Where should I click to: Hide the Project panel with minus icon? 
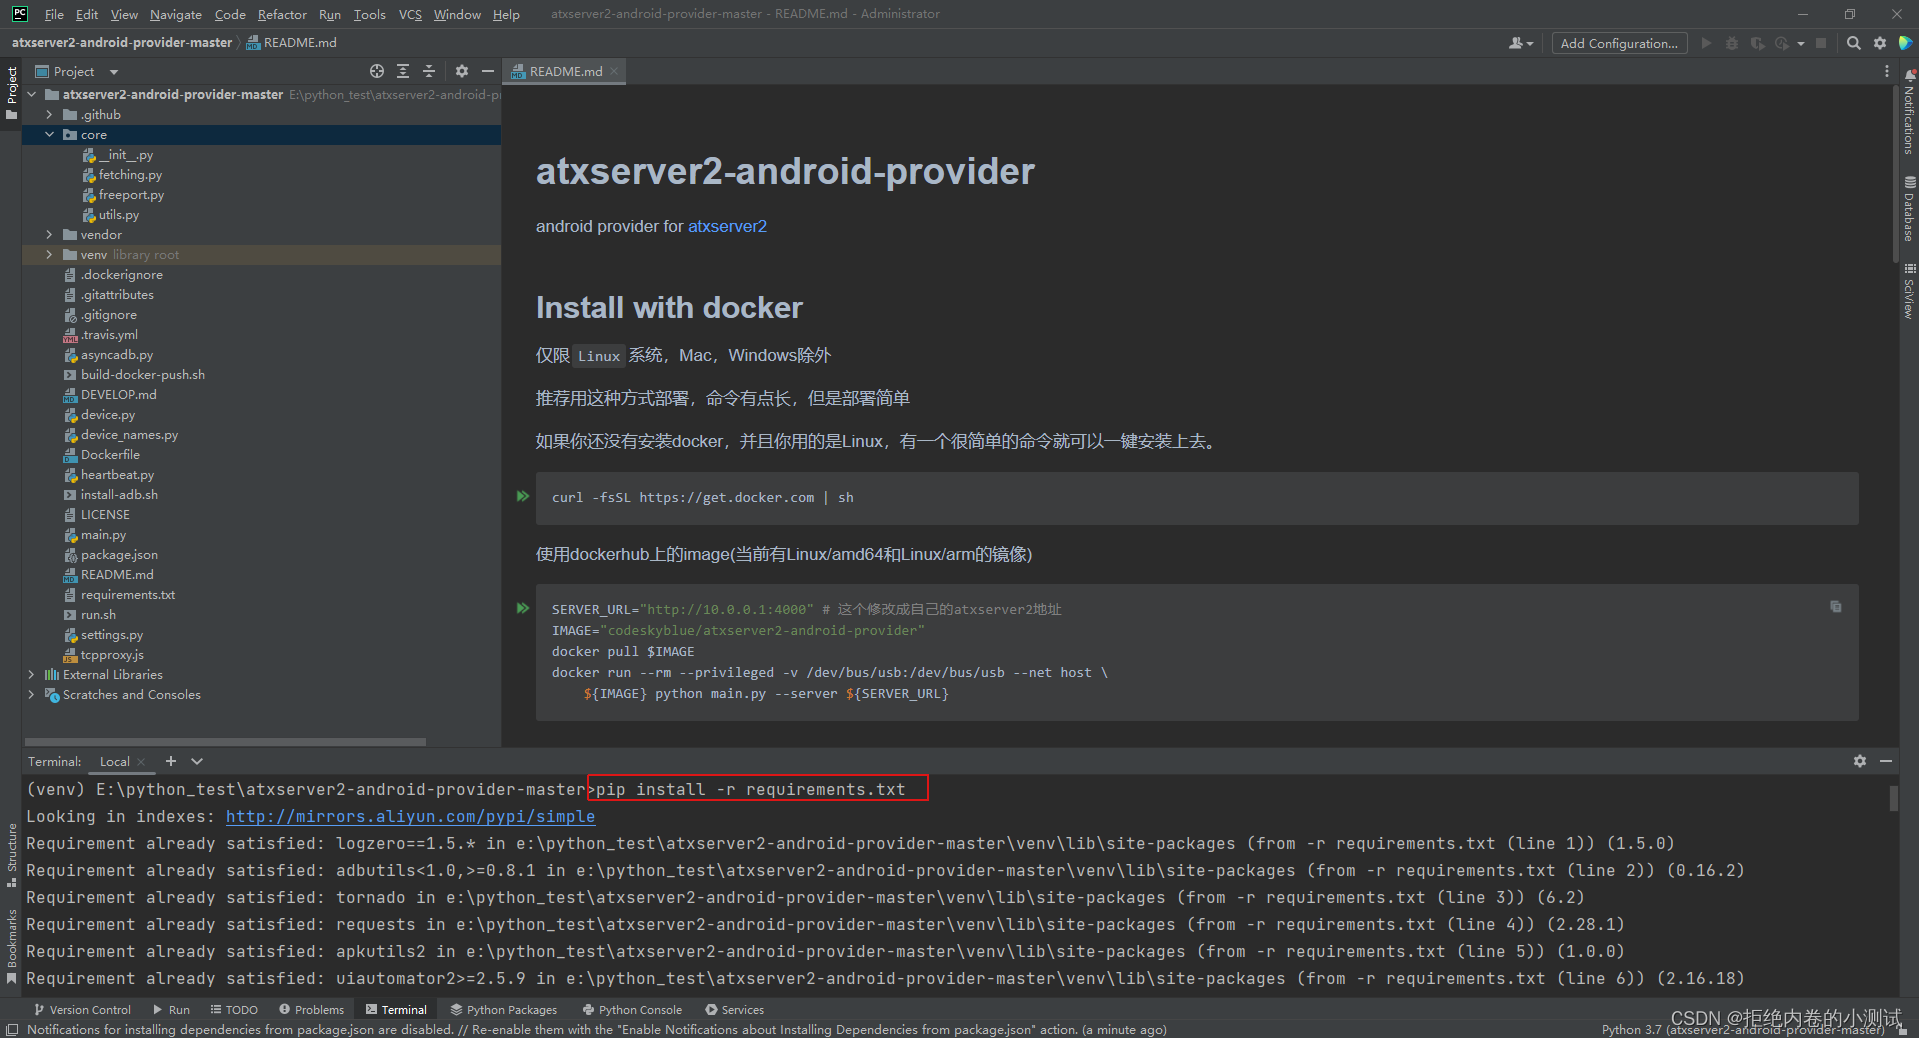488,71
